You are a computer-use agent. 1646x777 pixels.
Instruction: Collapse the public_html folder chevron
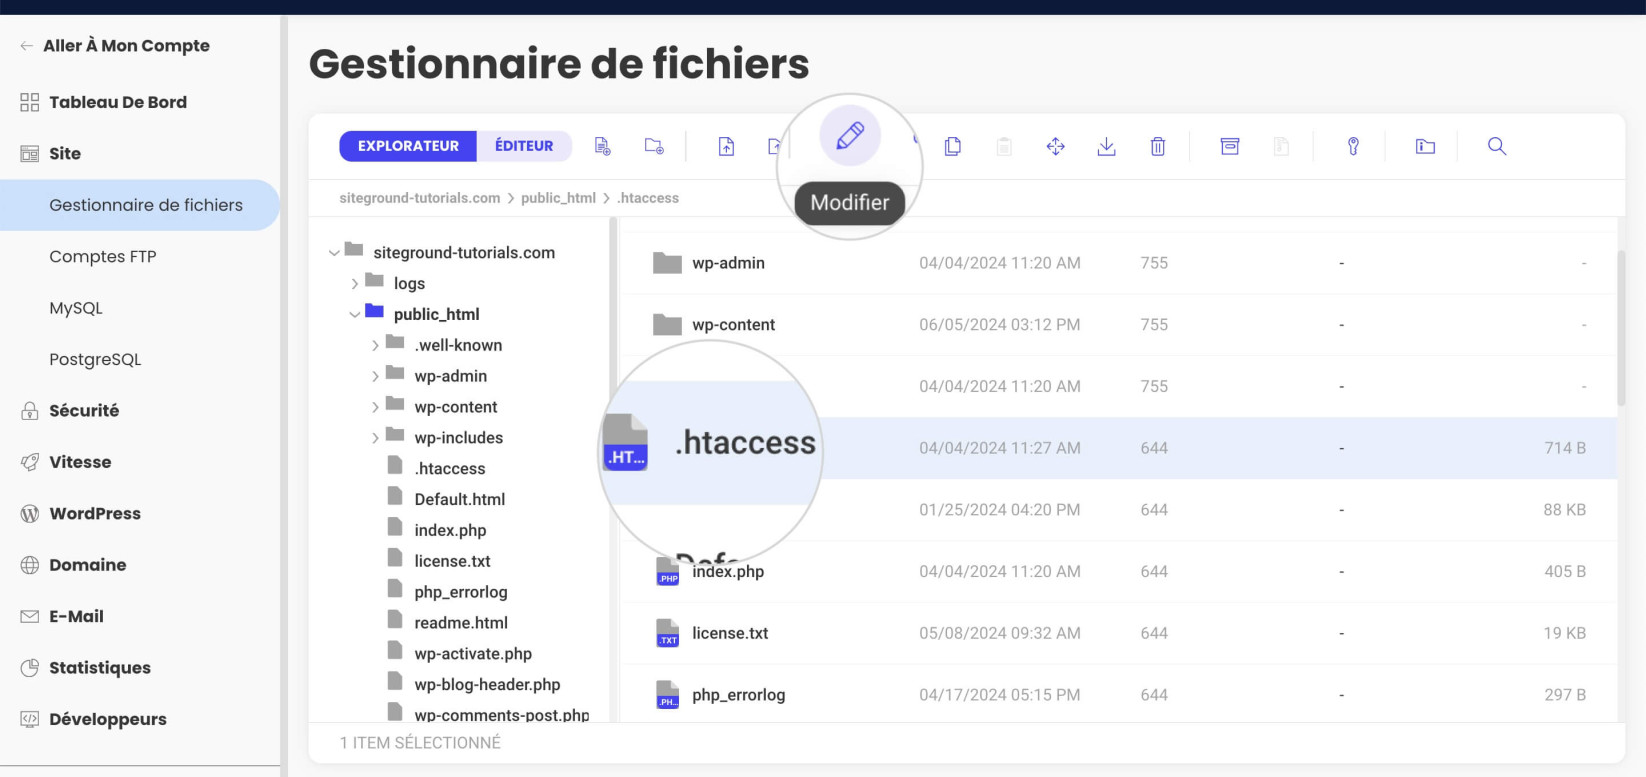(x=354, y=314)
